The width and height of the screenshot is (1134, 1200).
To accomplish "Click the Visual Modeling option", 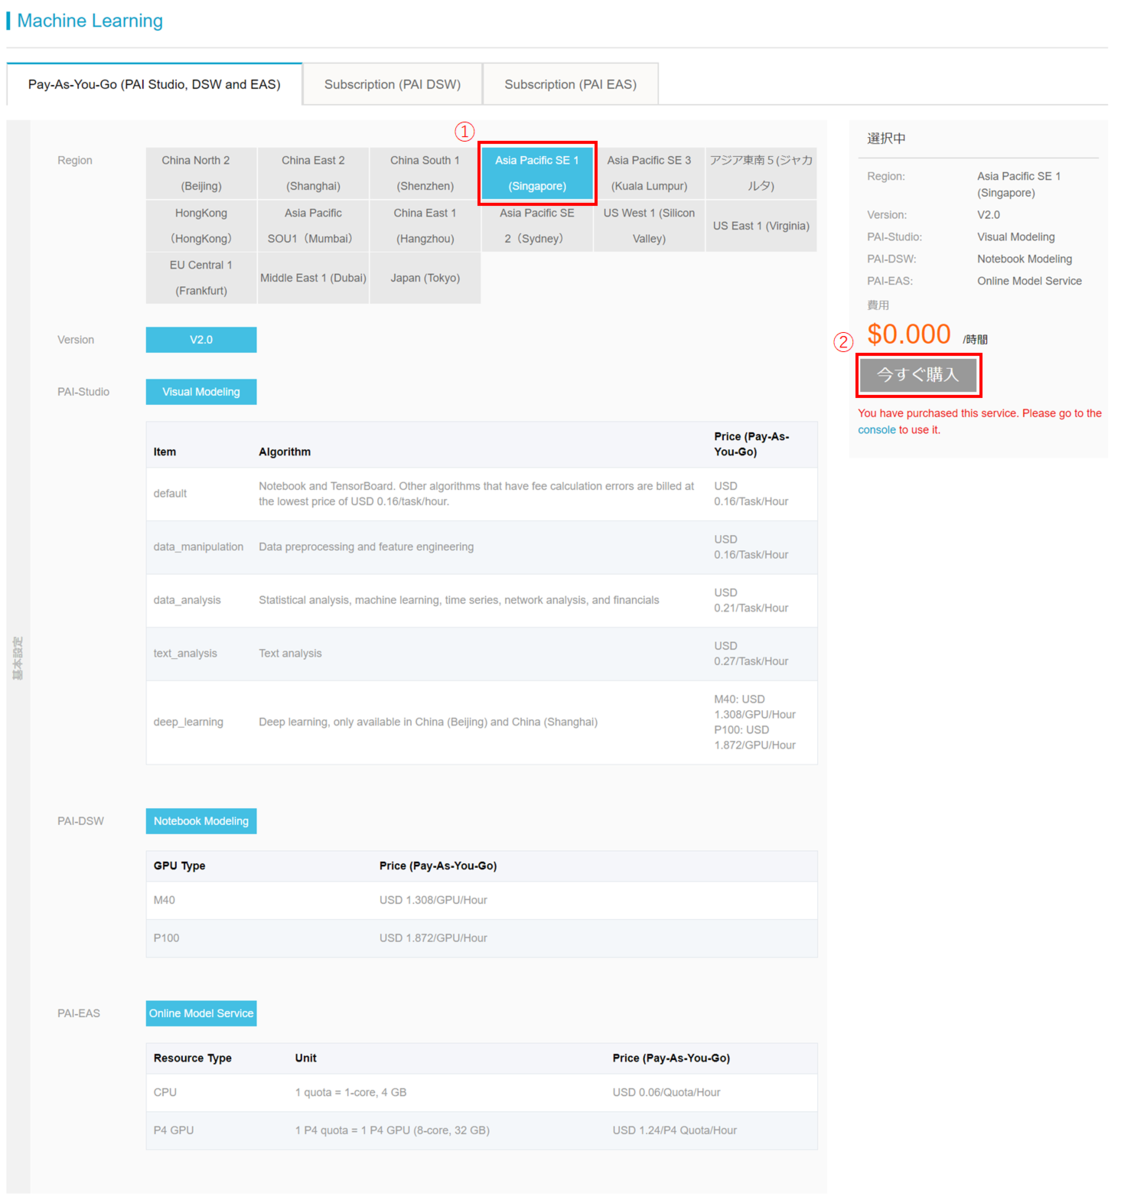I will coord(201,392).
